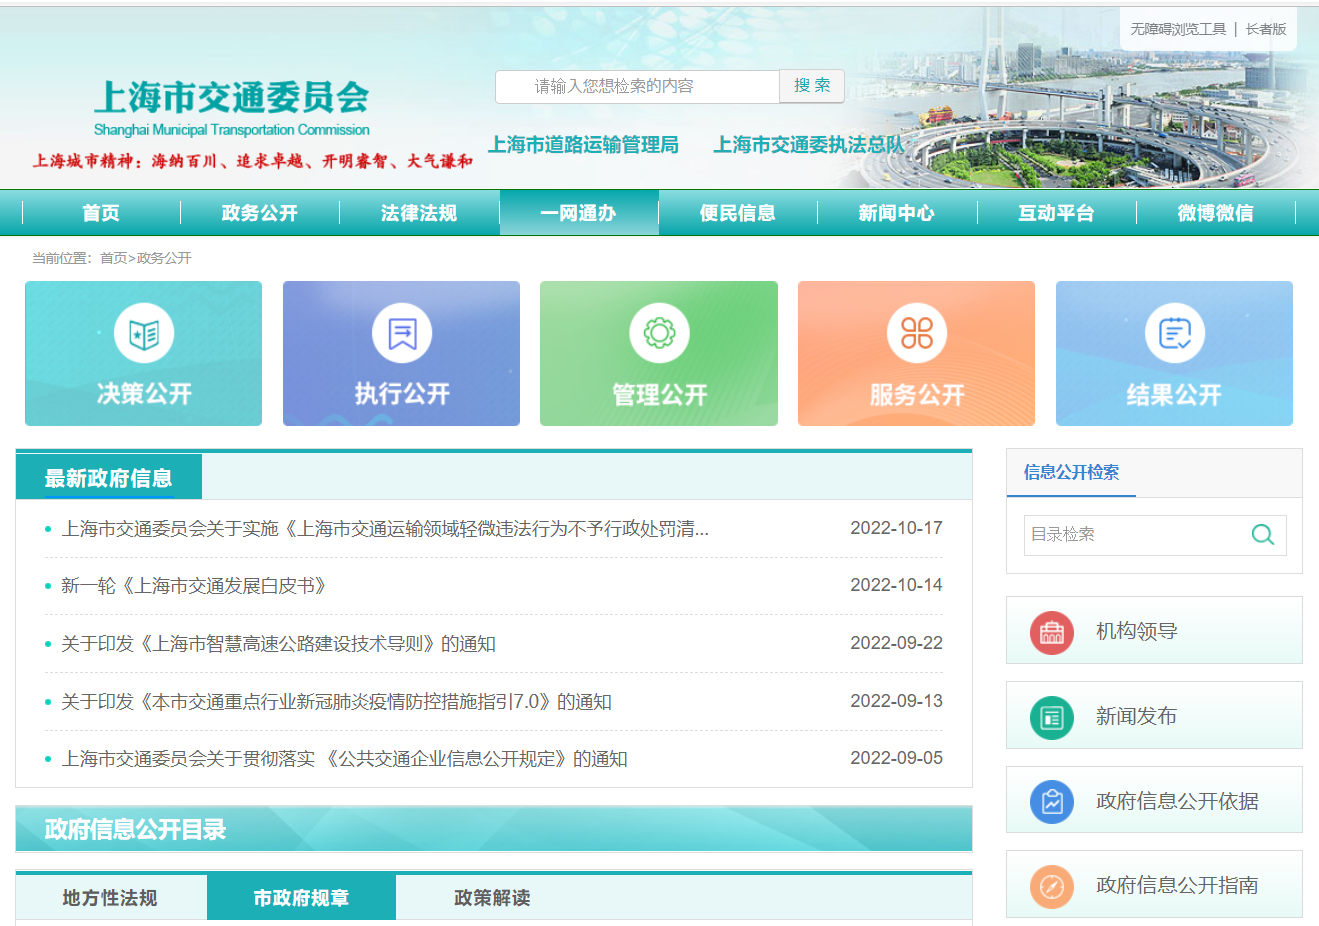Open the 一网通办 navigation menu item

point(578,213)
